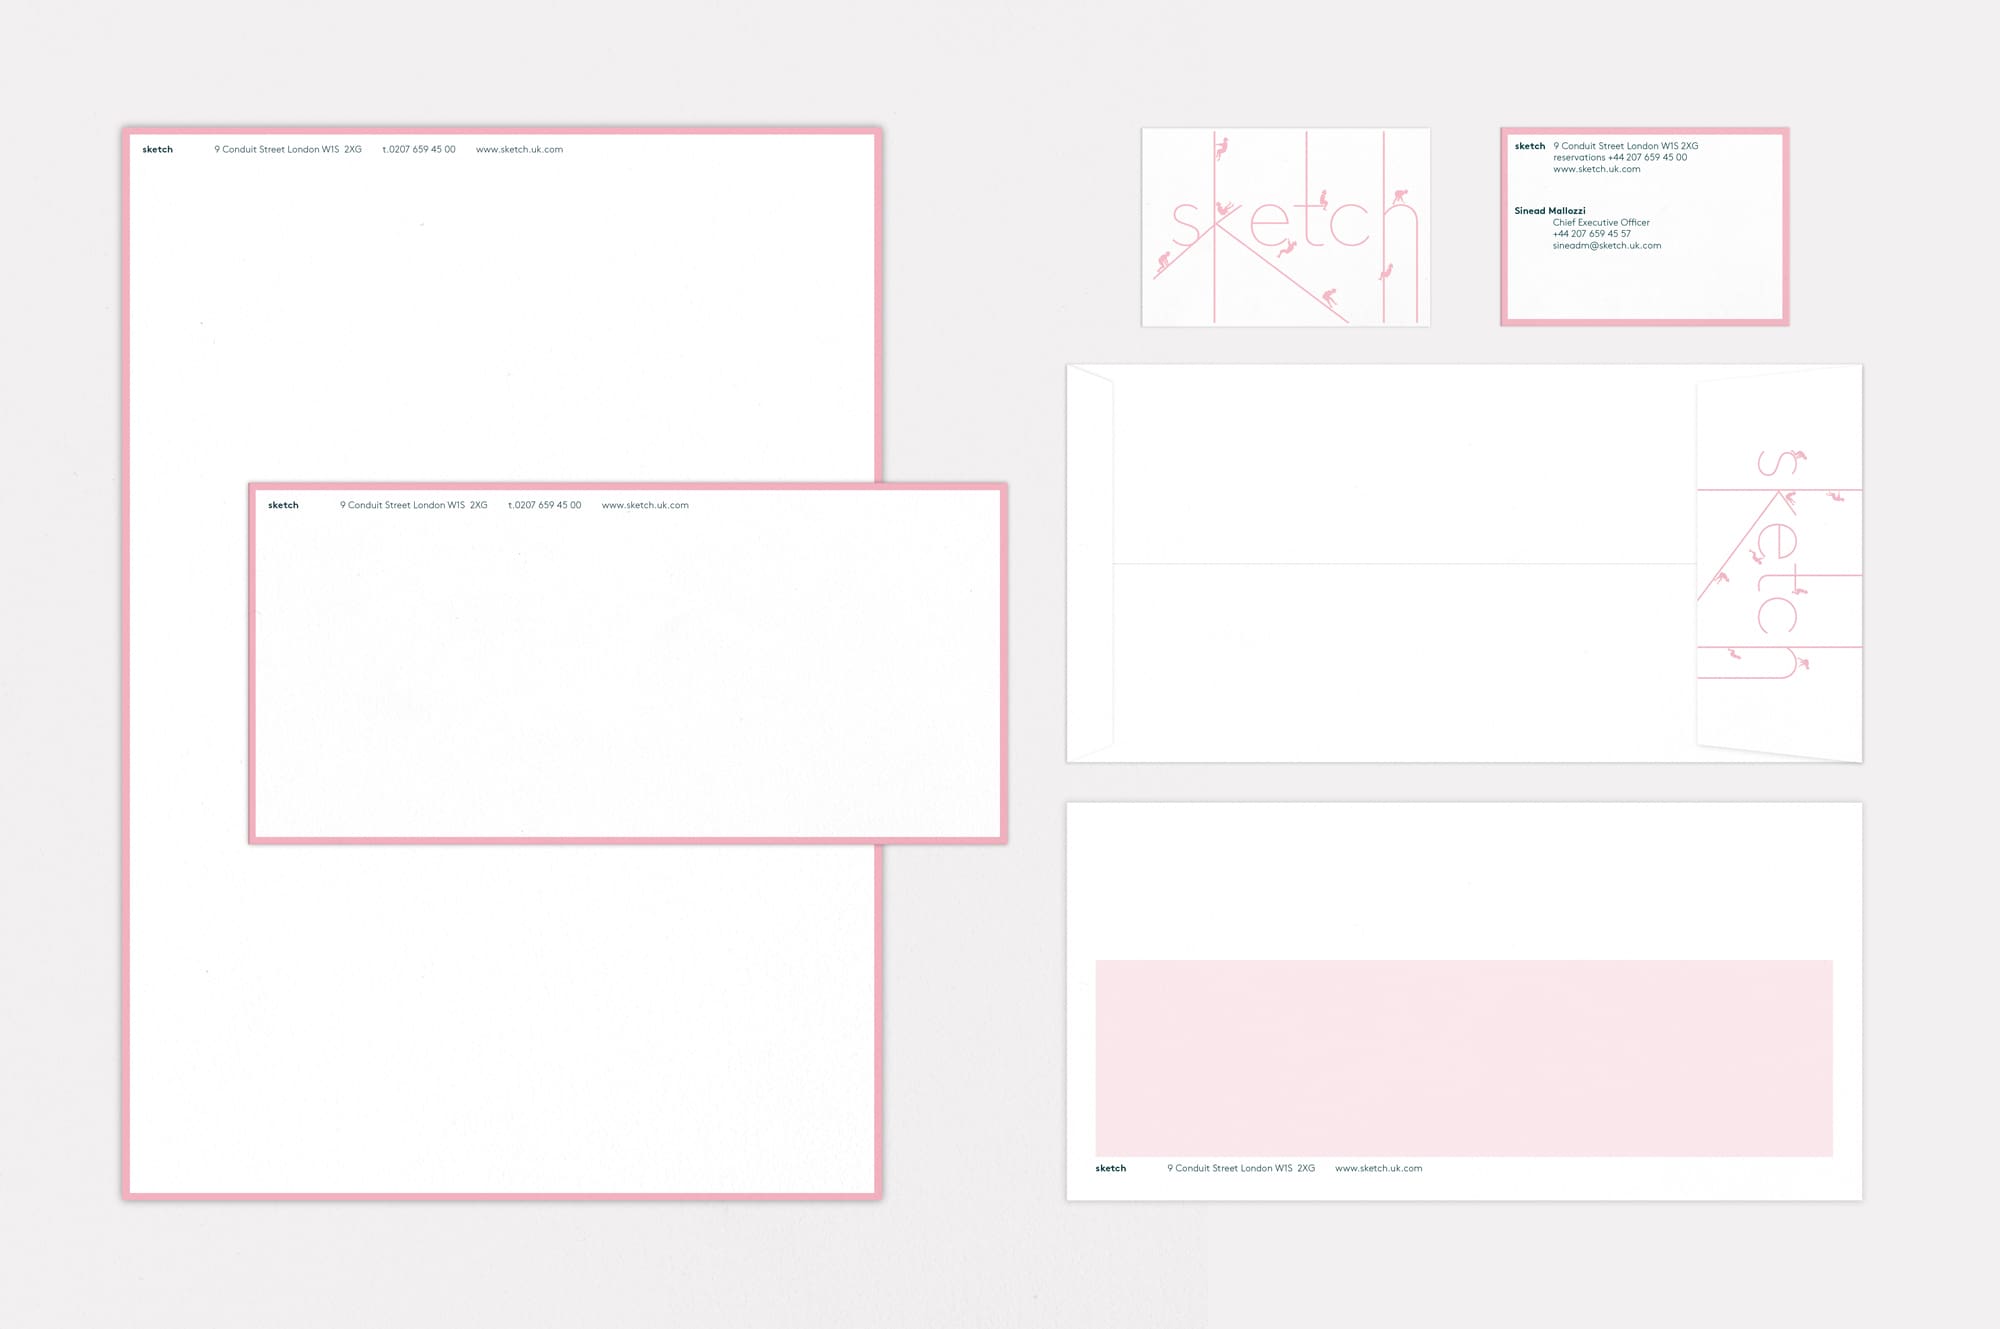This screenshot has width=2000, height=1329.
Task: Click the pink sketch logo on business card
Action: 1285,227
